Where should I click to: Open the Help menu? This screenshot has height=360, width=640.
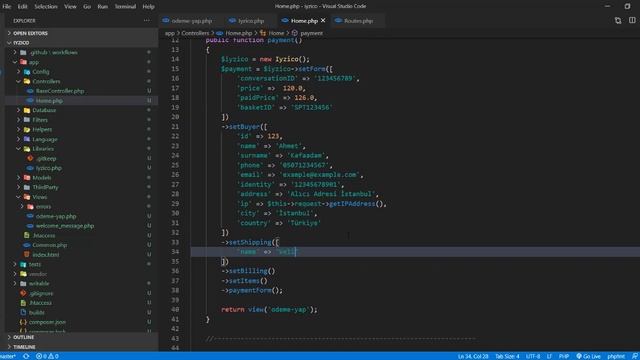[149, 7]
